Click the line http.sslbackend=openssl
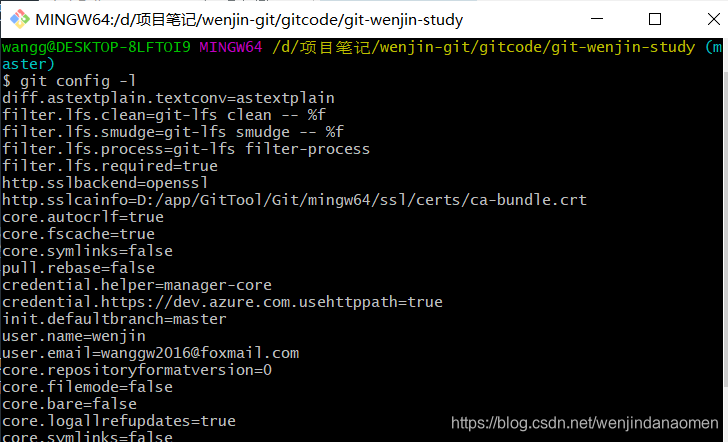Screen dimensions: 728x442 [105, 183]
